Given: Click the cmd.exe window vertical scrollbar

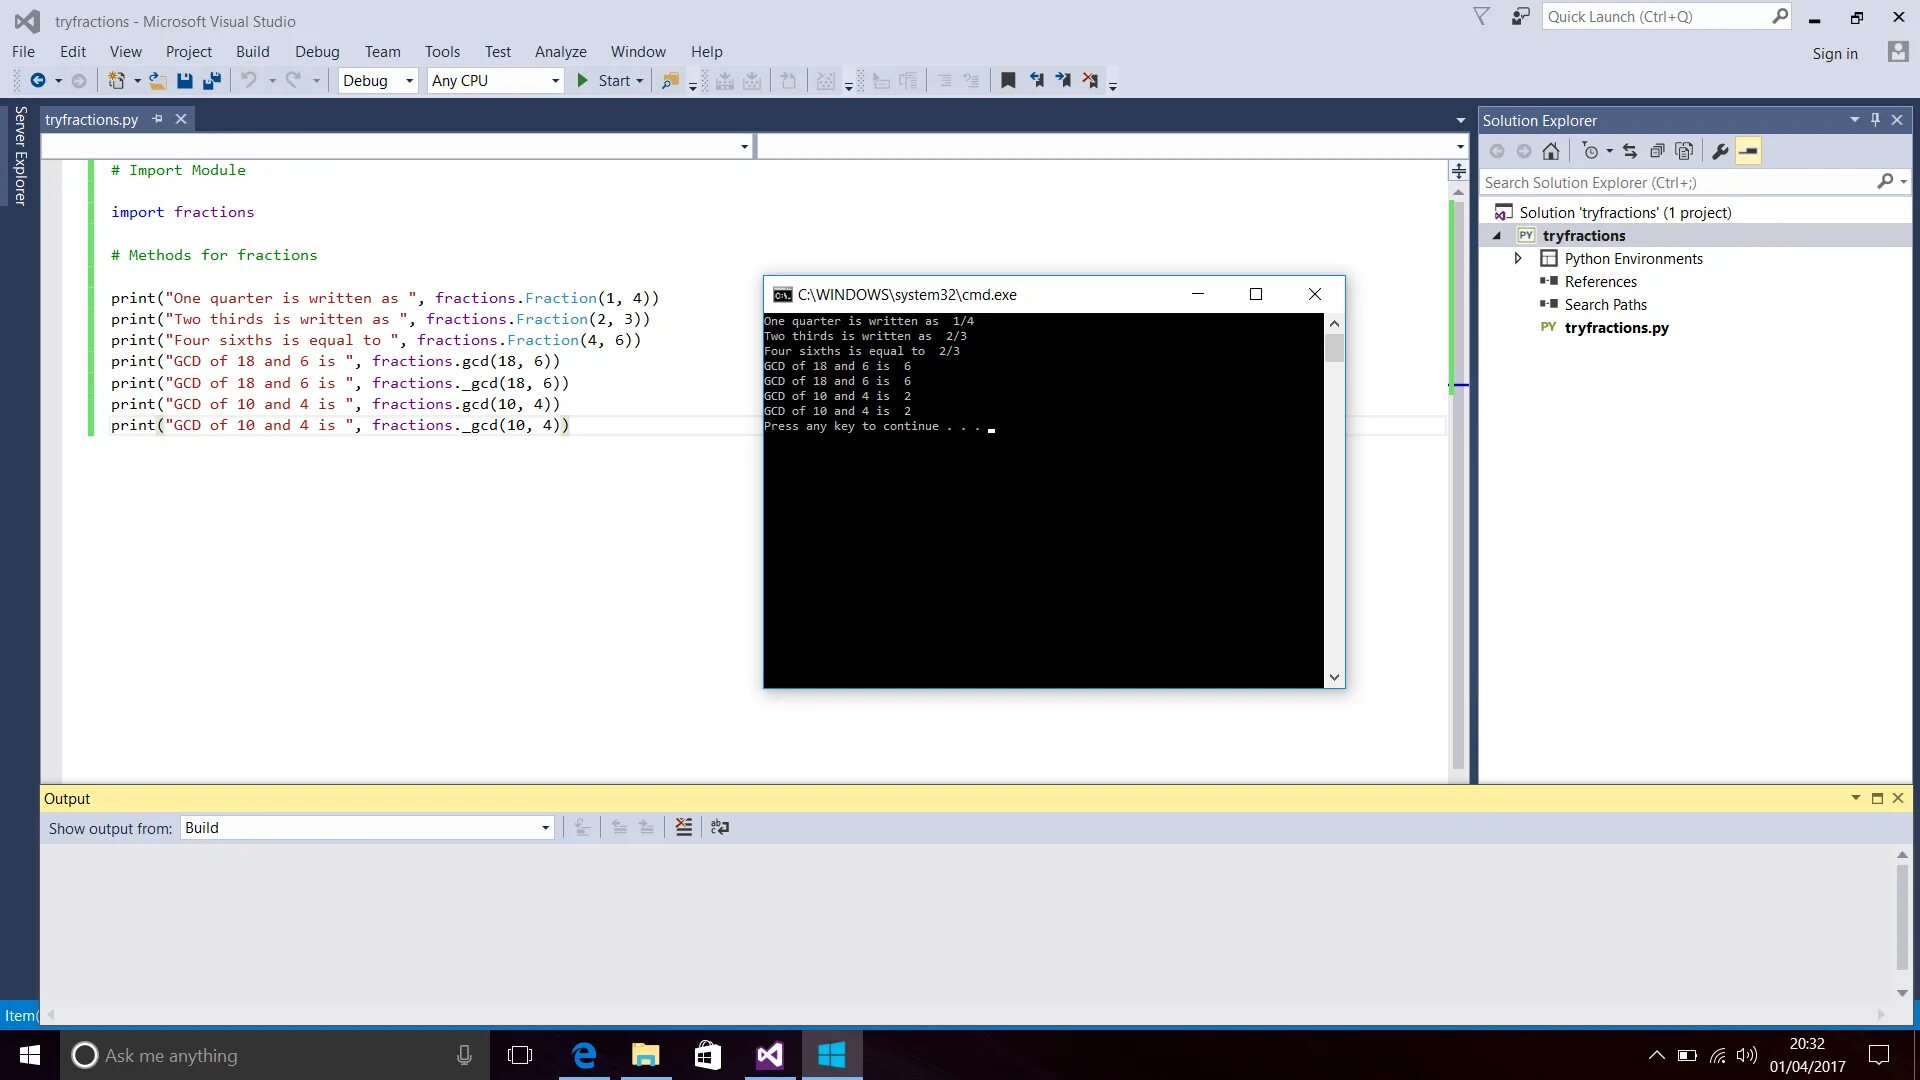Looking at the screenshot, I should 1334,500.
